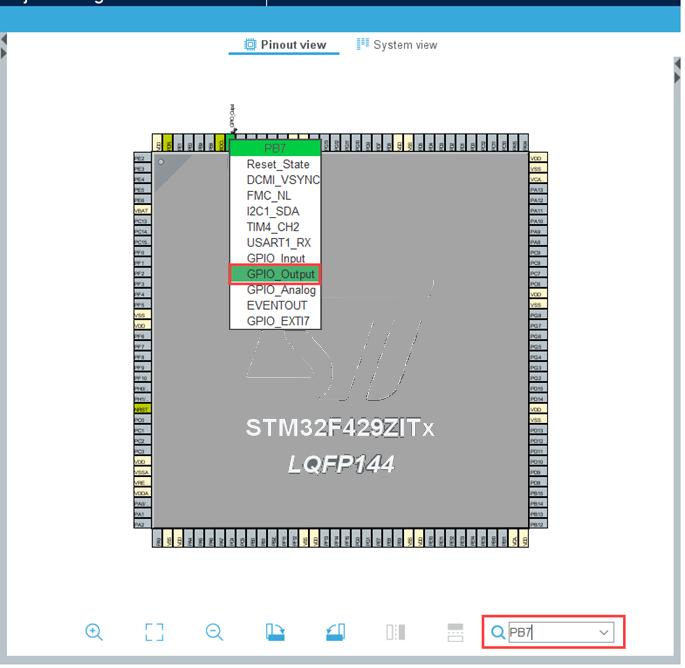Open the pin search dropdown arrow
Screen dimensions: 685x668
(x=604, y=632)
